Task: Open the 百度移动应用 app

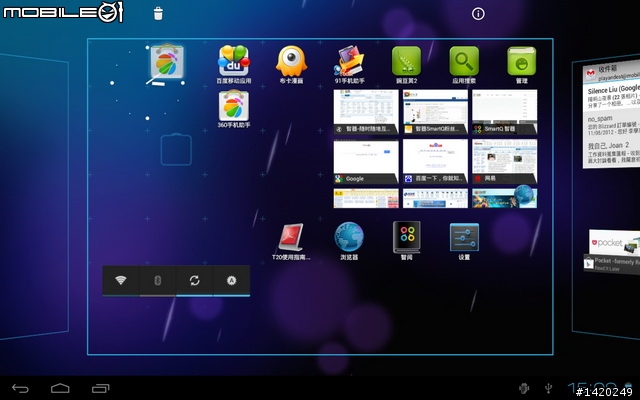Action: tap(233, 64)
